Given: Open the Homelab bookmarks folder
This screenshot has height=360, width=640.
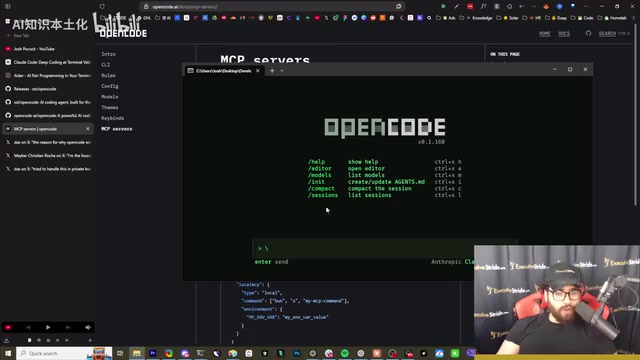Looking at the screenshot, I should click(x=612, y=18).
